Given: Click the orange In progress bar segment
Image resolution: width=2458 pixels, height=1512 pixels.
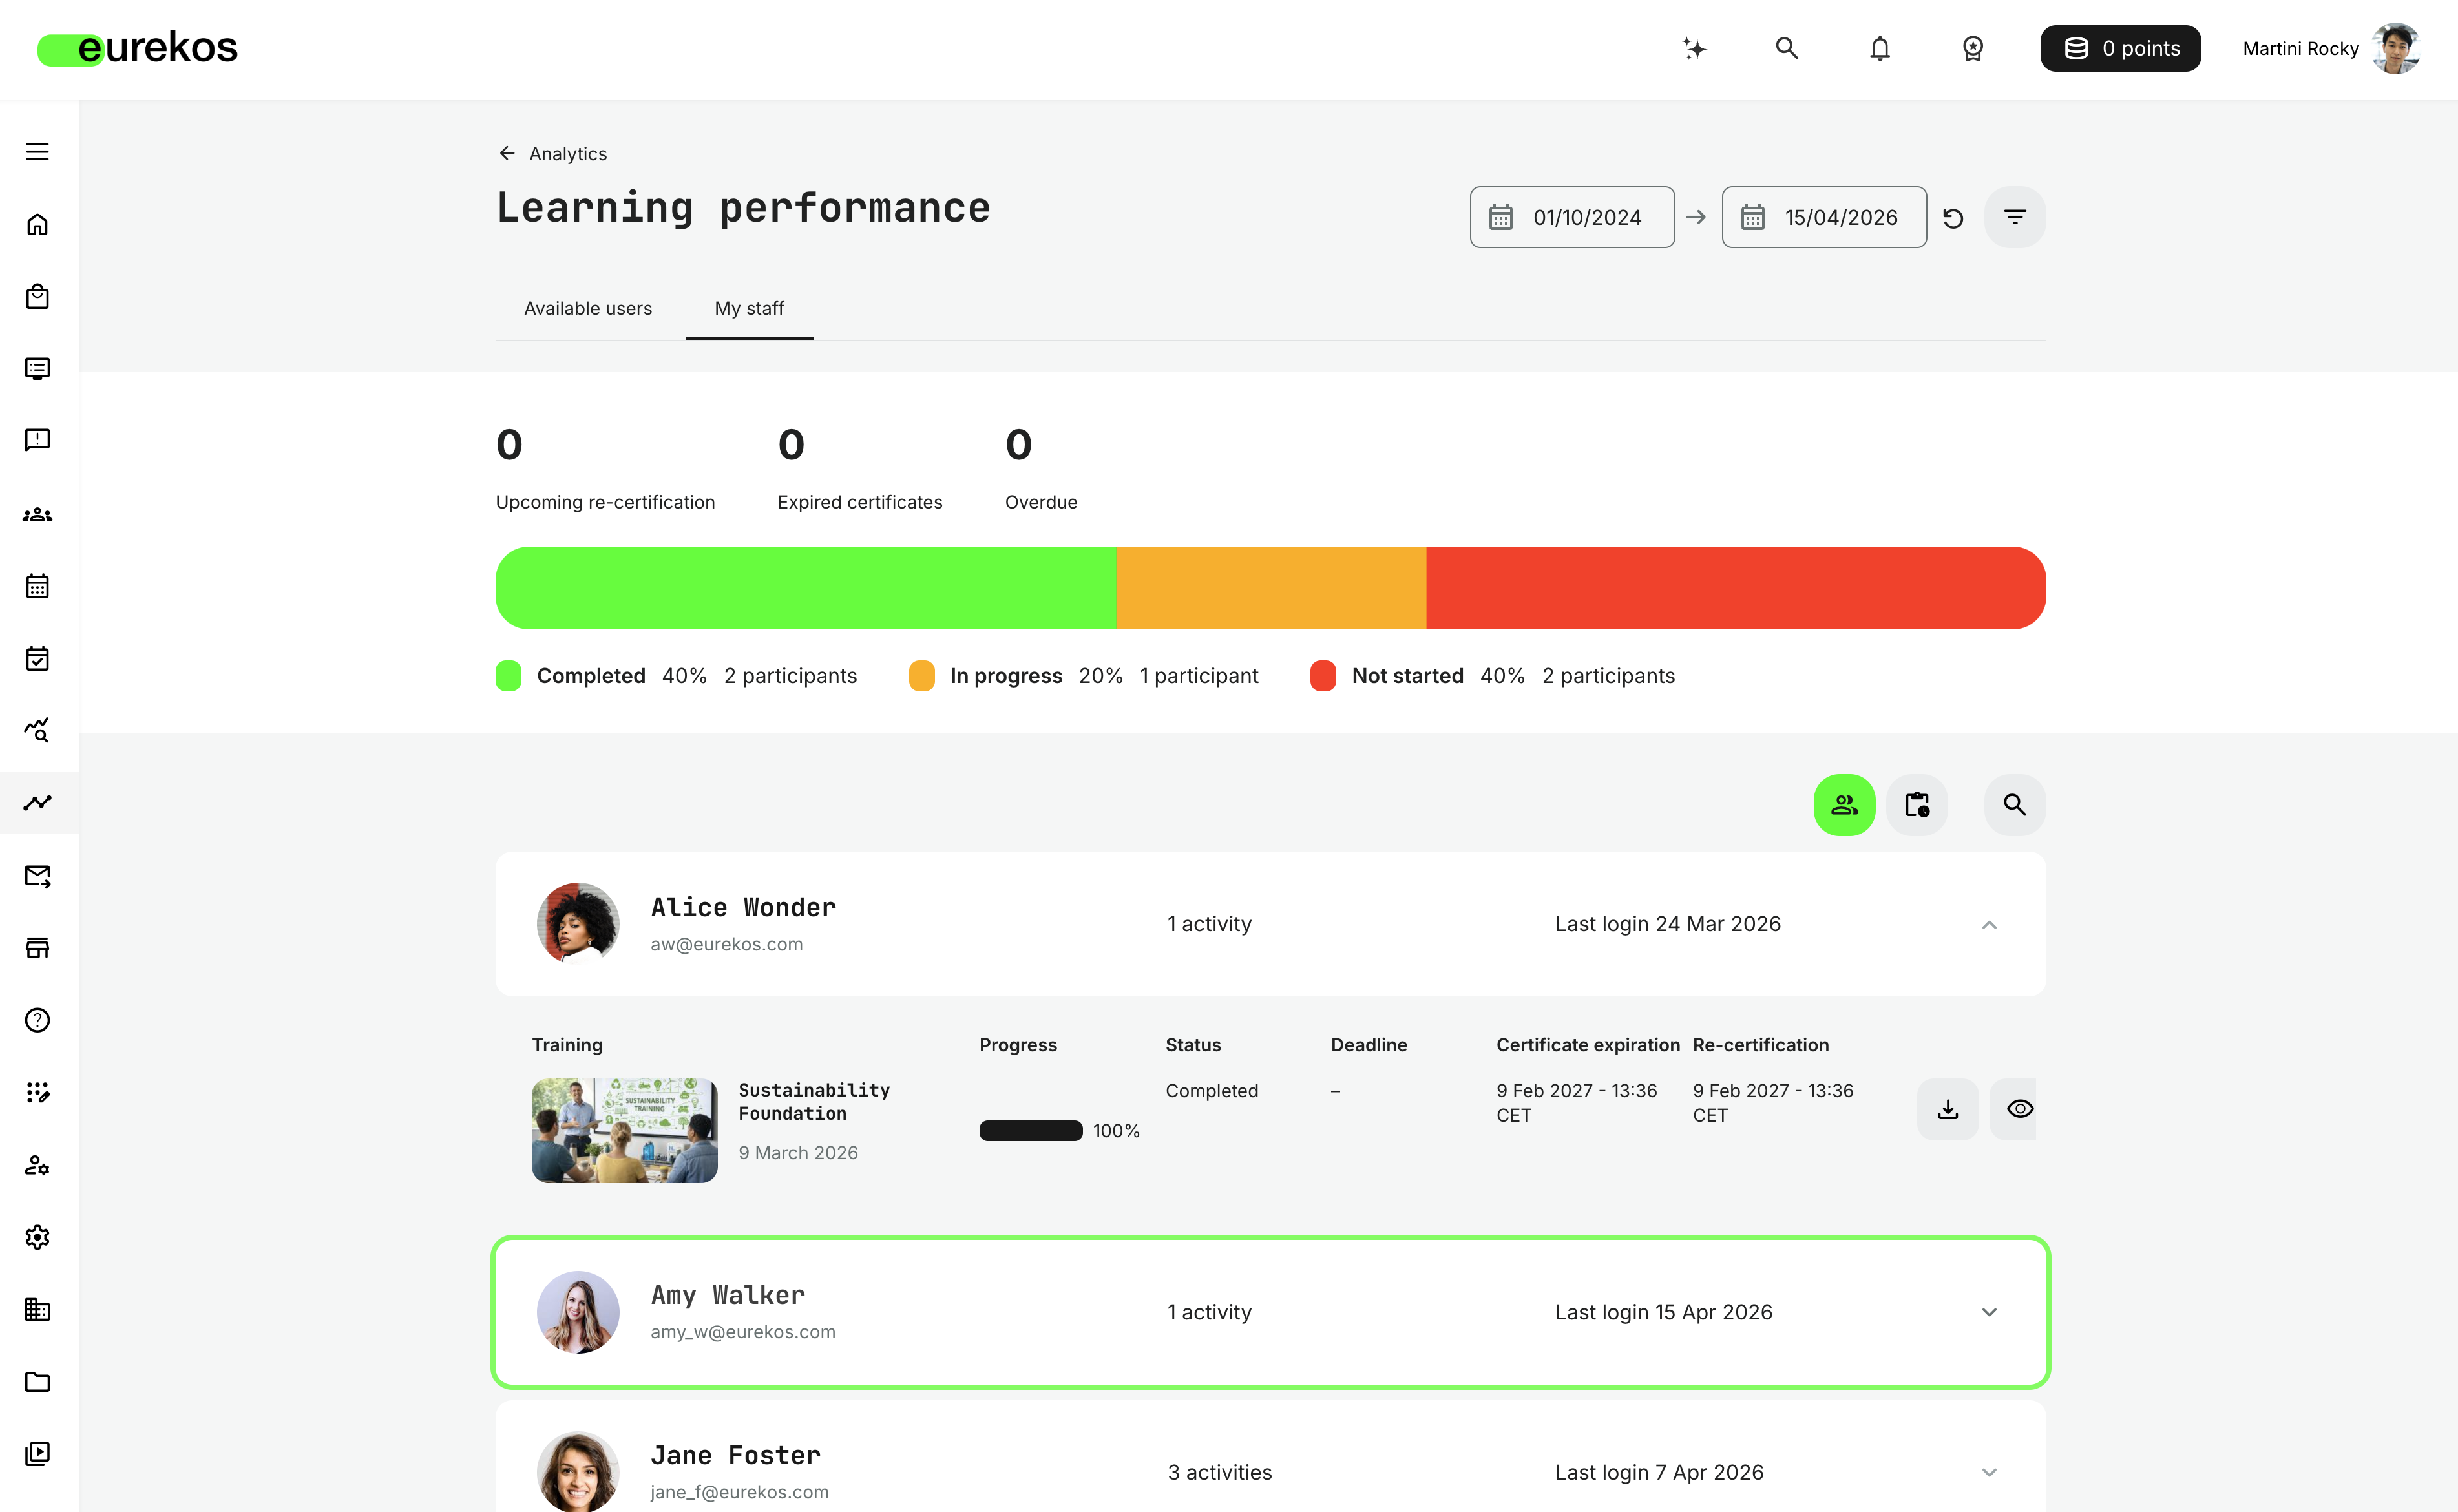Looking at the screenshot, I should (x=1271, y=588).
